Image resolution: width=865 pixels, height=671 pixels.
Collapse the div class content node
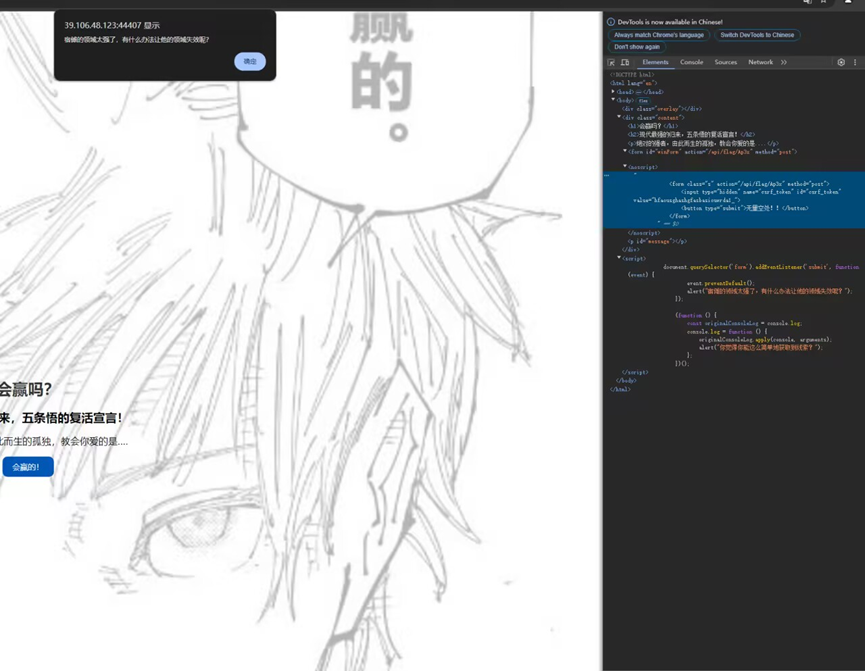click(619, 117)
